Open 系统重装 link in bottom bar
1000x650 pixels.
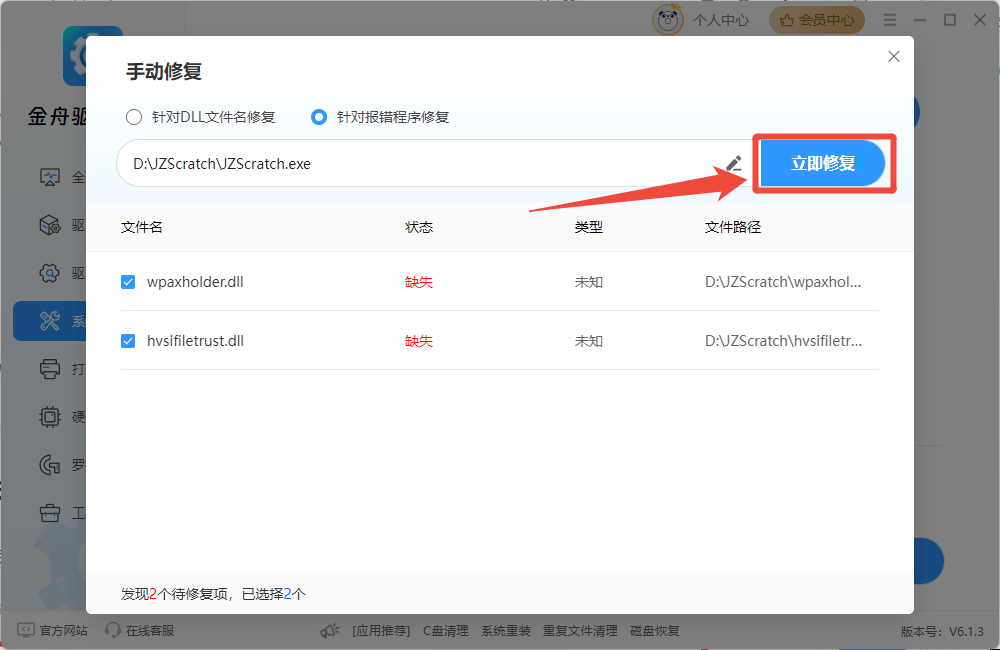(x=506, y=631)
